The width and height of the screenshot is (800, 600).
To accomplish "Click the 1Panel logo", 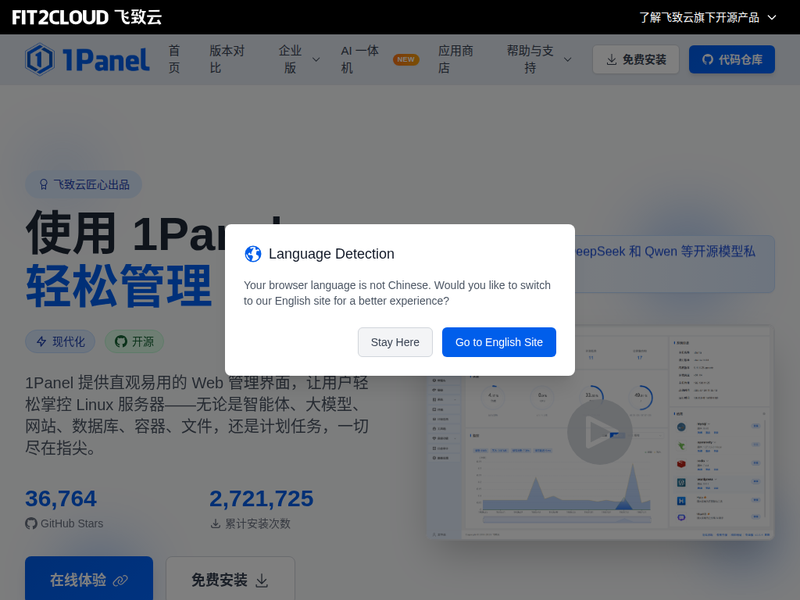I will [x=87, y=60].
